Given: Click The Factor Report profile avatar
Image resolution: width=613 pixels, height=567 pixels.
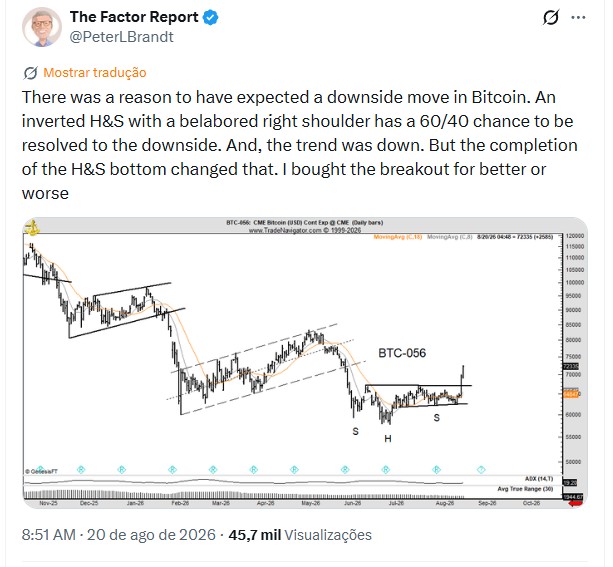Looking at the screenshot, I should pos(42,27).
